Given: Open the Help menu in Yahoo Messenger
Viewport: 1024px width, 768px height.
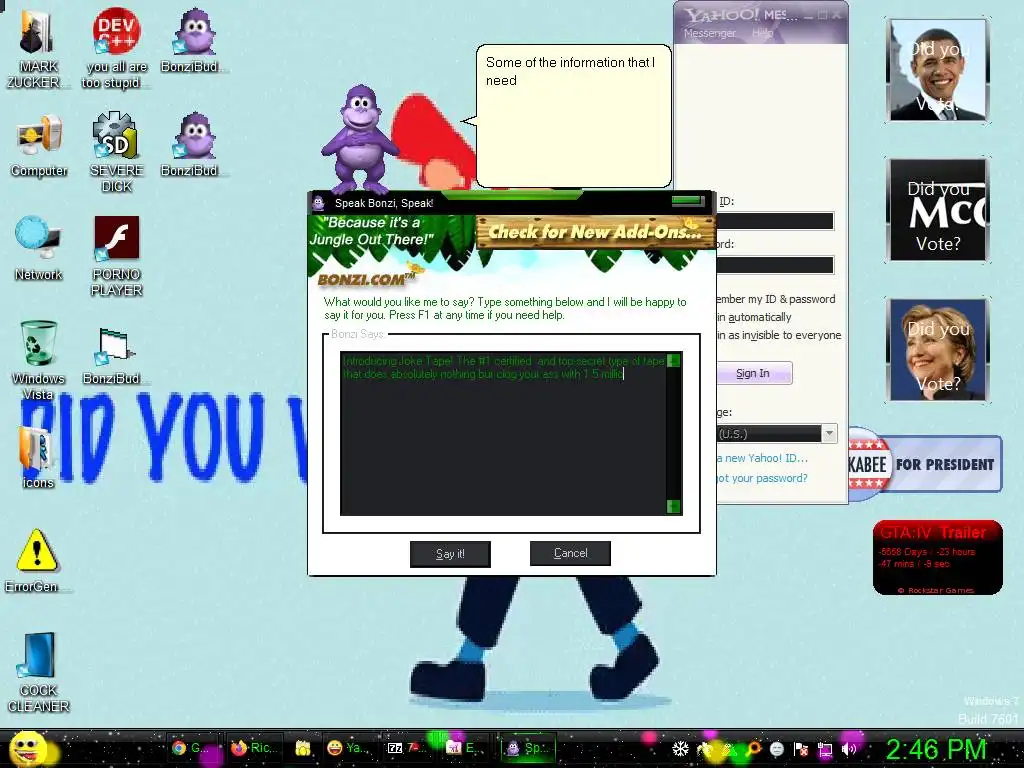Looking at the screenshot, I should [763, 33].
